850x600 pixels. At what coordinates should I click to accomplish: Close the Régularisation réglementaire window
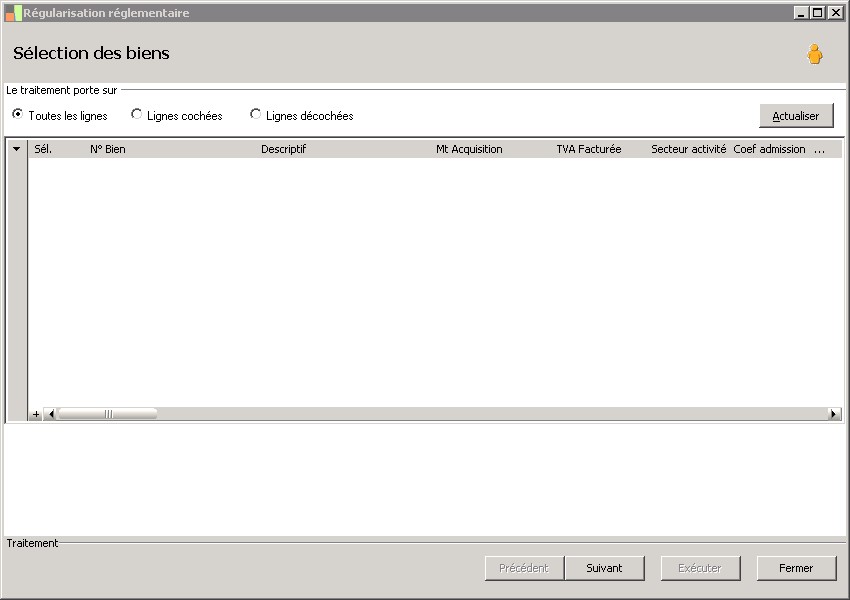(x=835, y=12)
